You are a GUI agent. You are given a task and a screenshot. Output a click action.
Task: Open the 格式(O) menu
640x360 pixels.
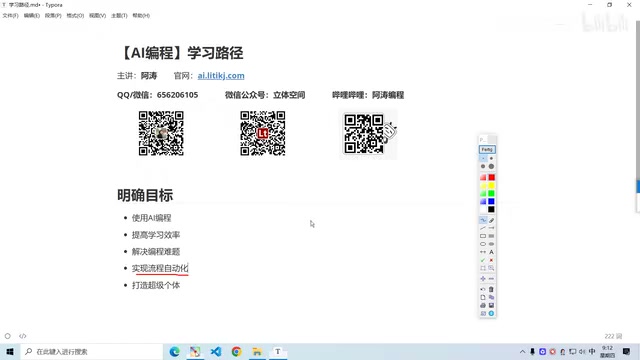coord(75,16)
